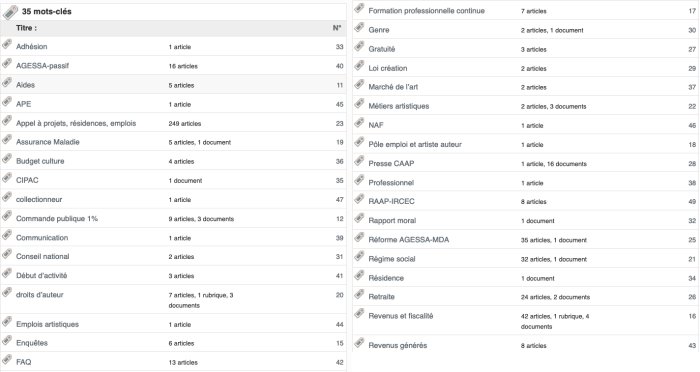Screen dimensions: 700x372
Task: Select the keyword icon beside CIPAC
Action: (x=7, y=178)
